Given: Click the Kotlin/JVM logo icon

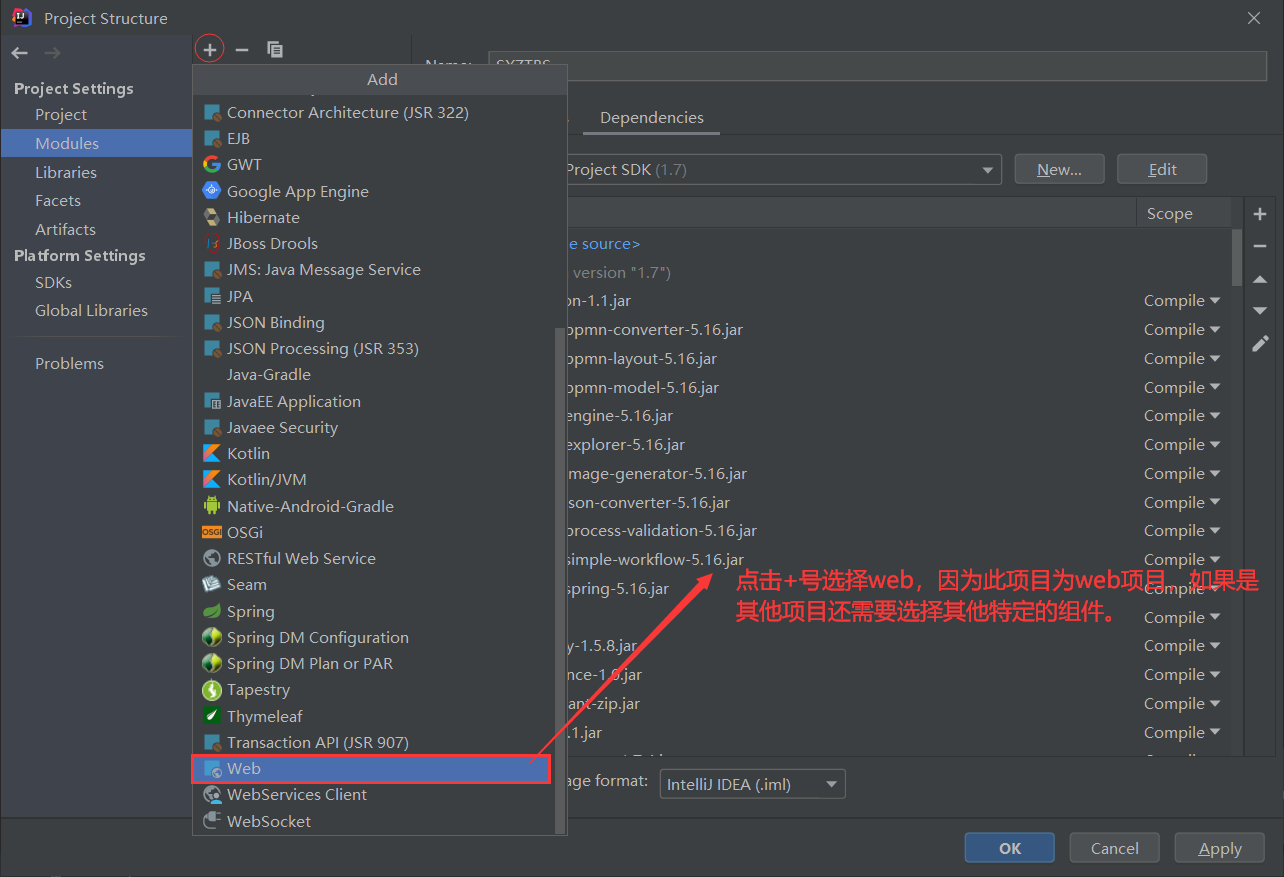Looking at the screenshot, I should pyautogui.click(x=212, y=479).
